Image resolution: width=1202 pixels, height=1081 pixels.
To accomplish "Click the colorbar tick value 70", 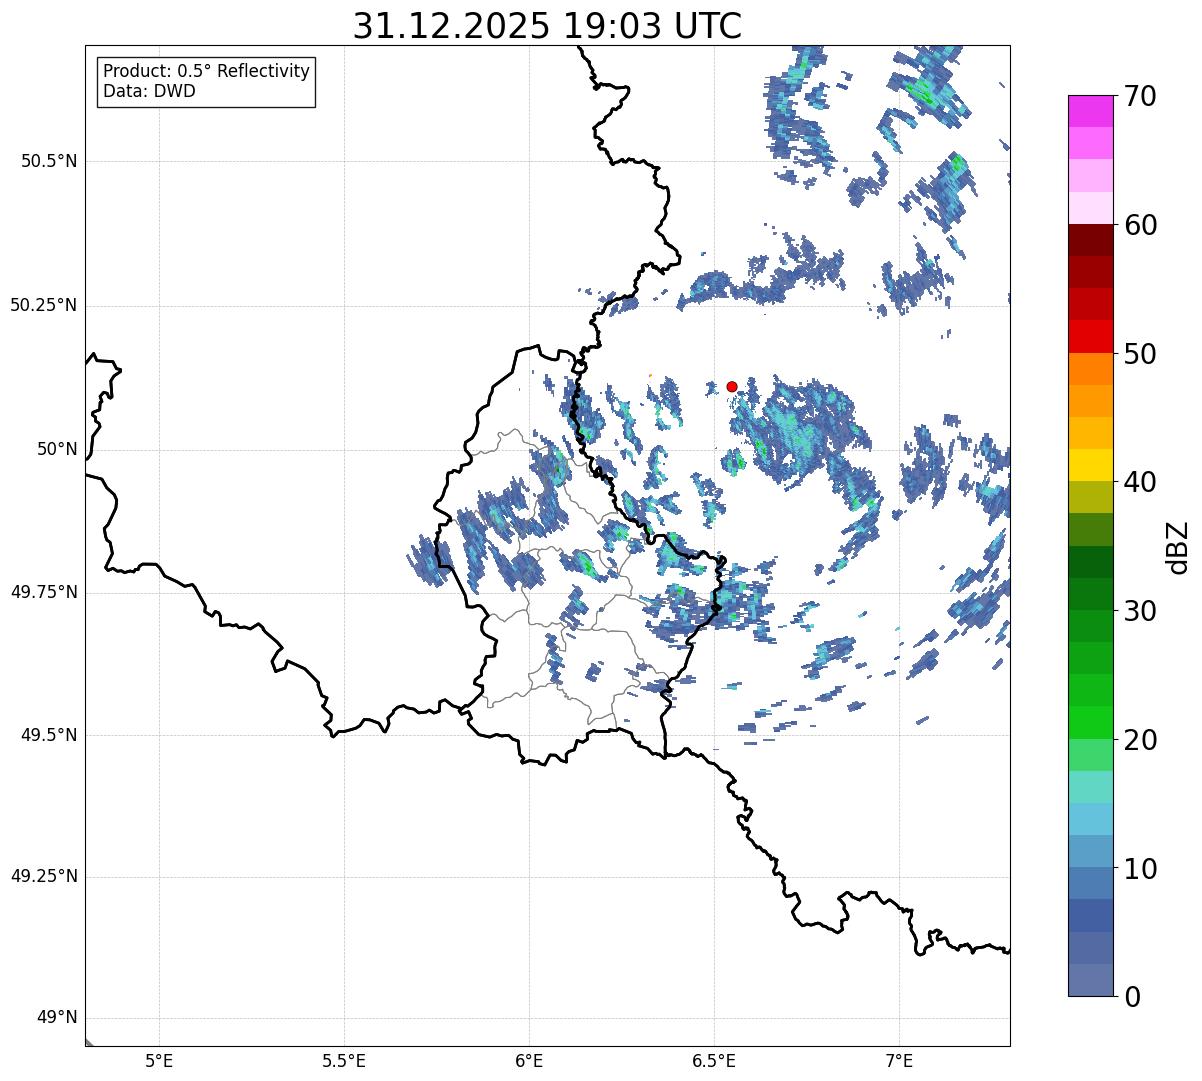I will coord(1140,97).
